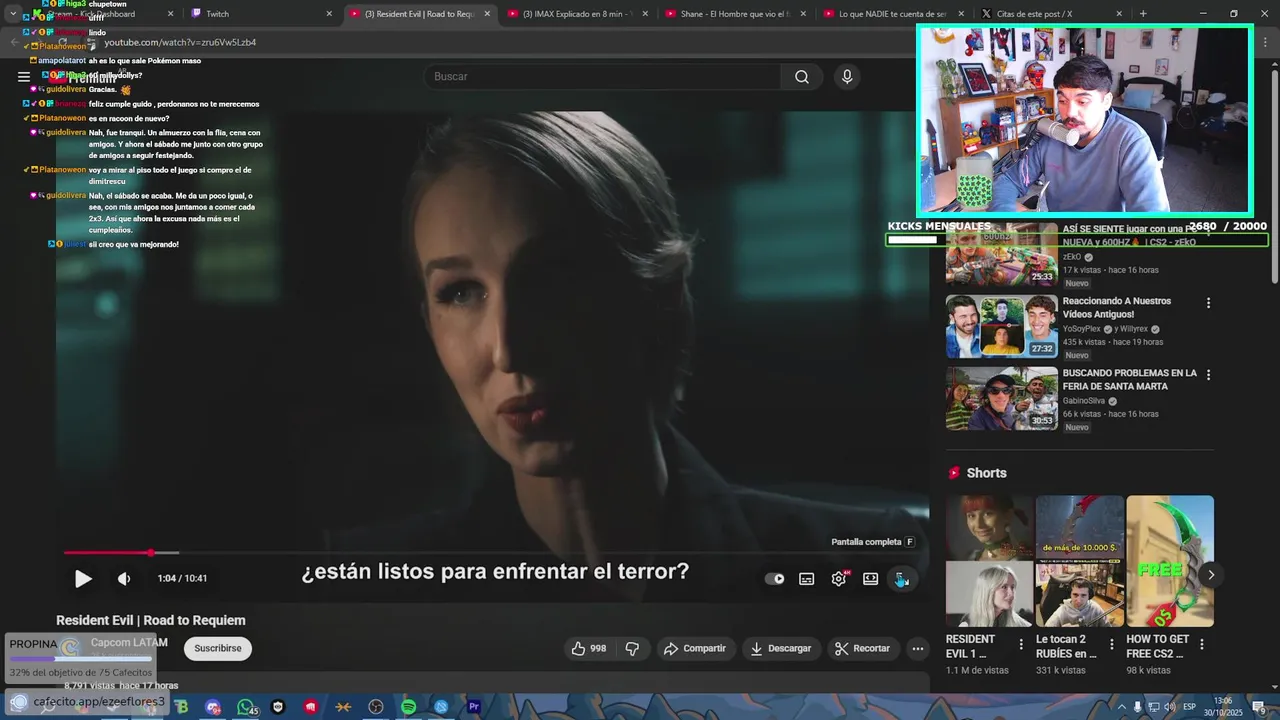Open the tab search dropdown arrow
The height and width of the screenshot is (720, 1280).
click(x=13, y=14)
